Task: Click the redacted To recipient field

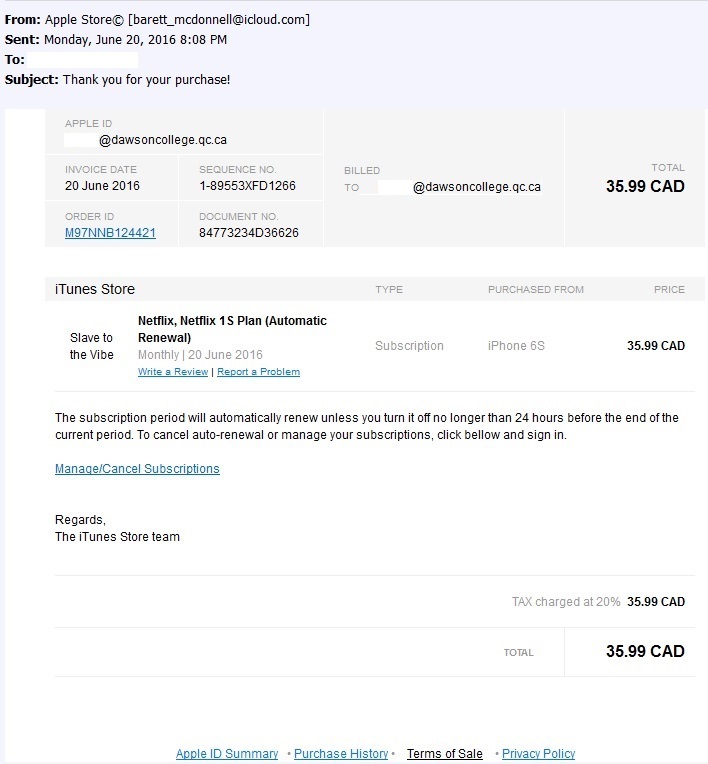Action: tap(82, 59)
